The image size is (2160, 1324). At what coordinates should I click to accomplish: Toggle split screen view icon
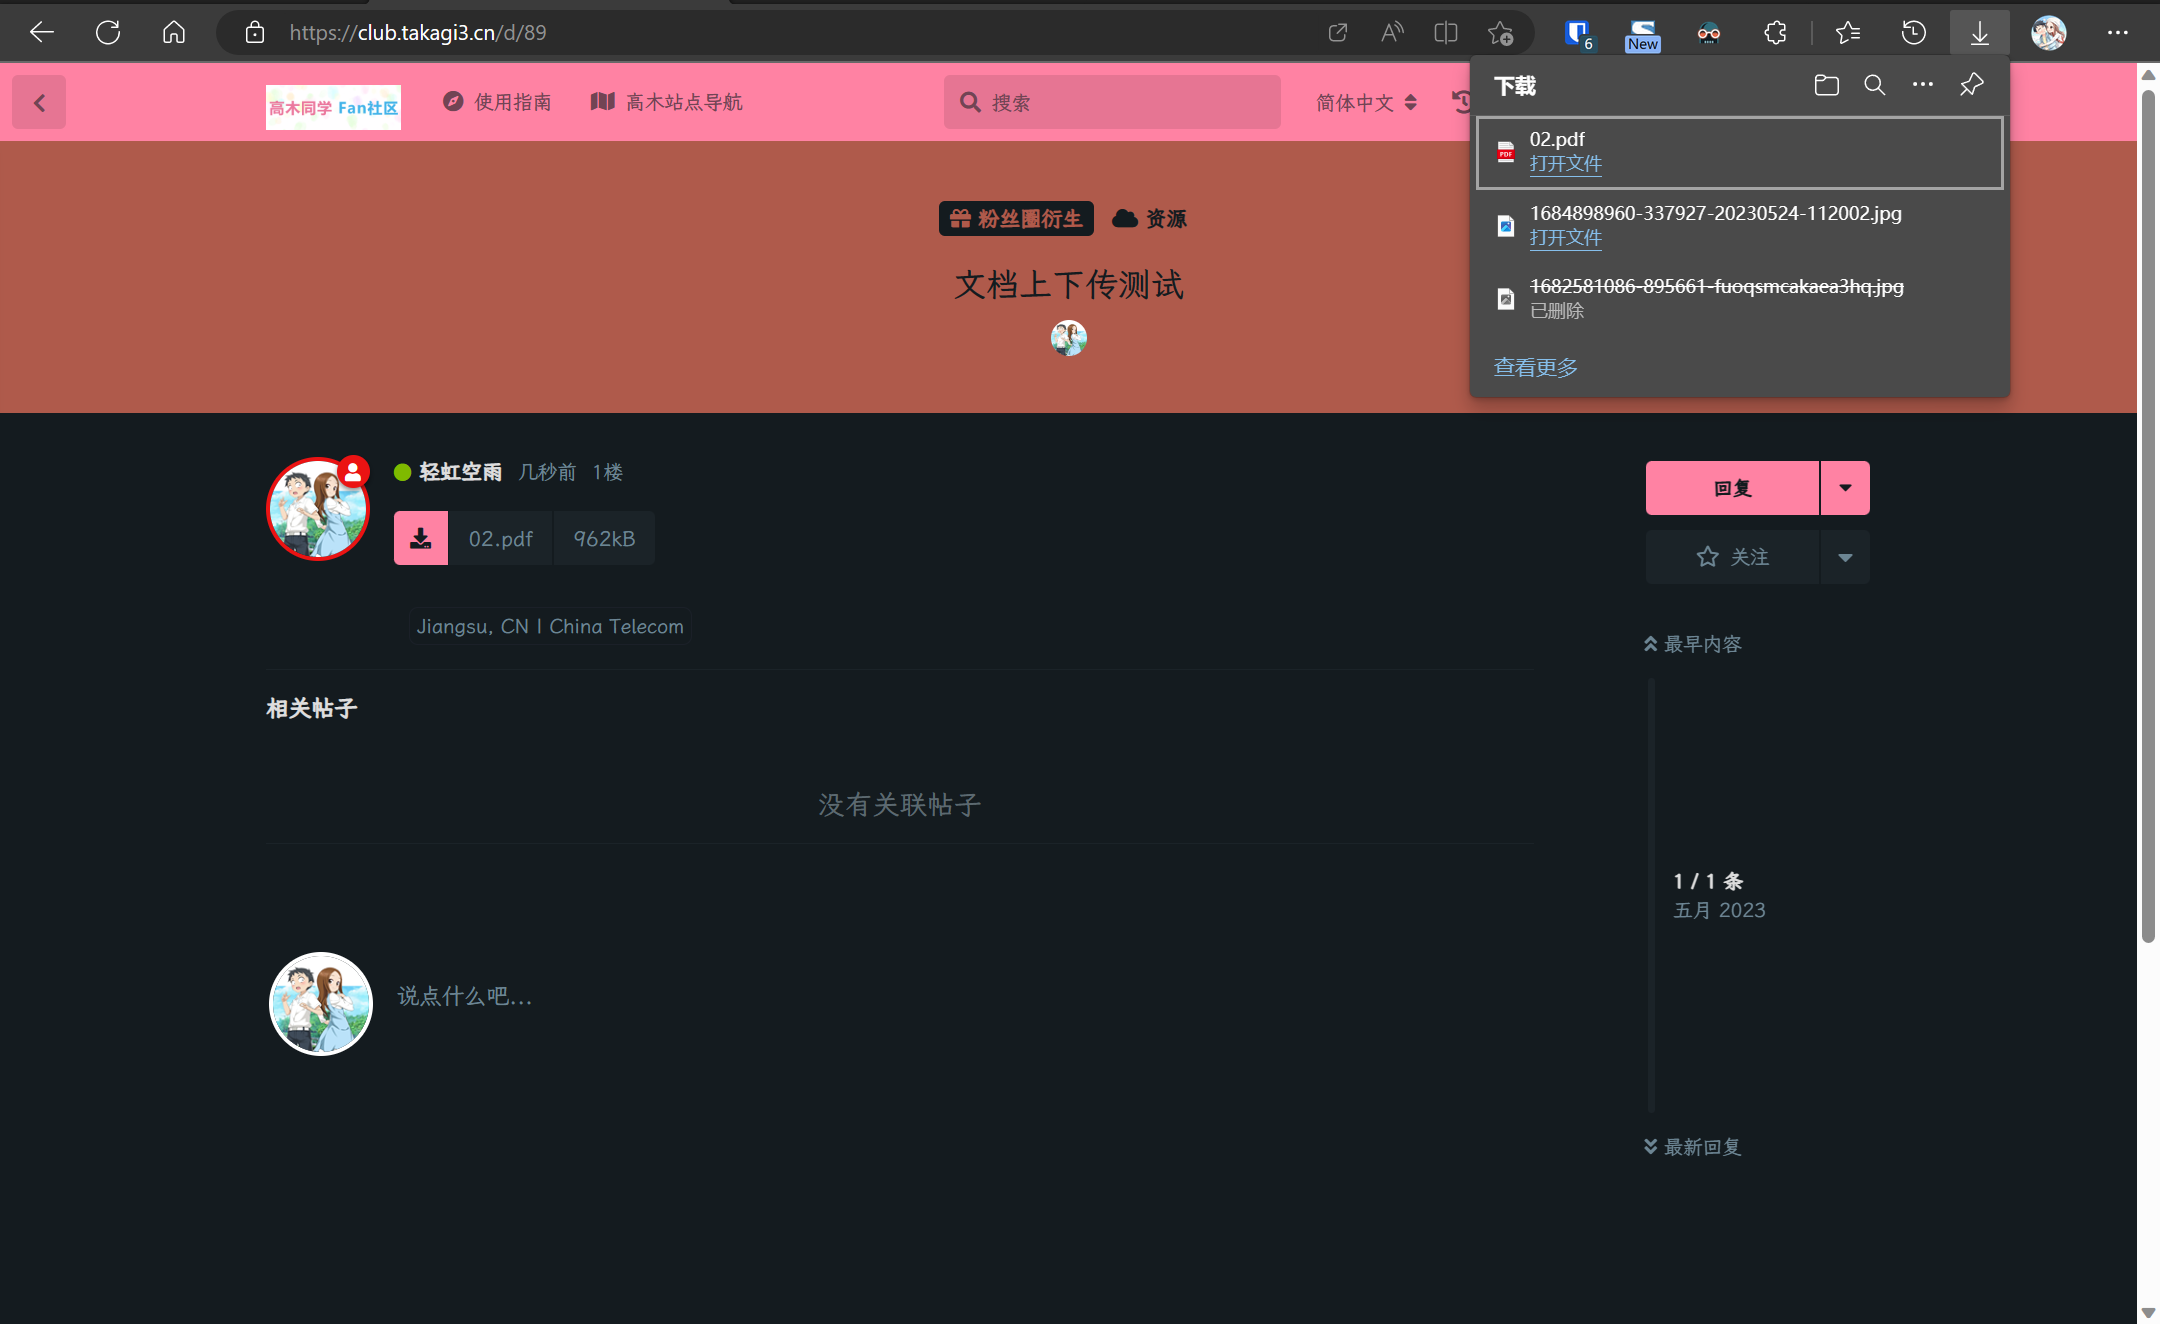tap(1445, 33)
